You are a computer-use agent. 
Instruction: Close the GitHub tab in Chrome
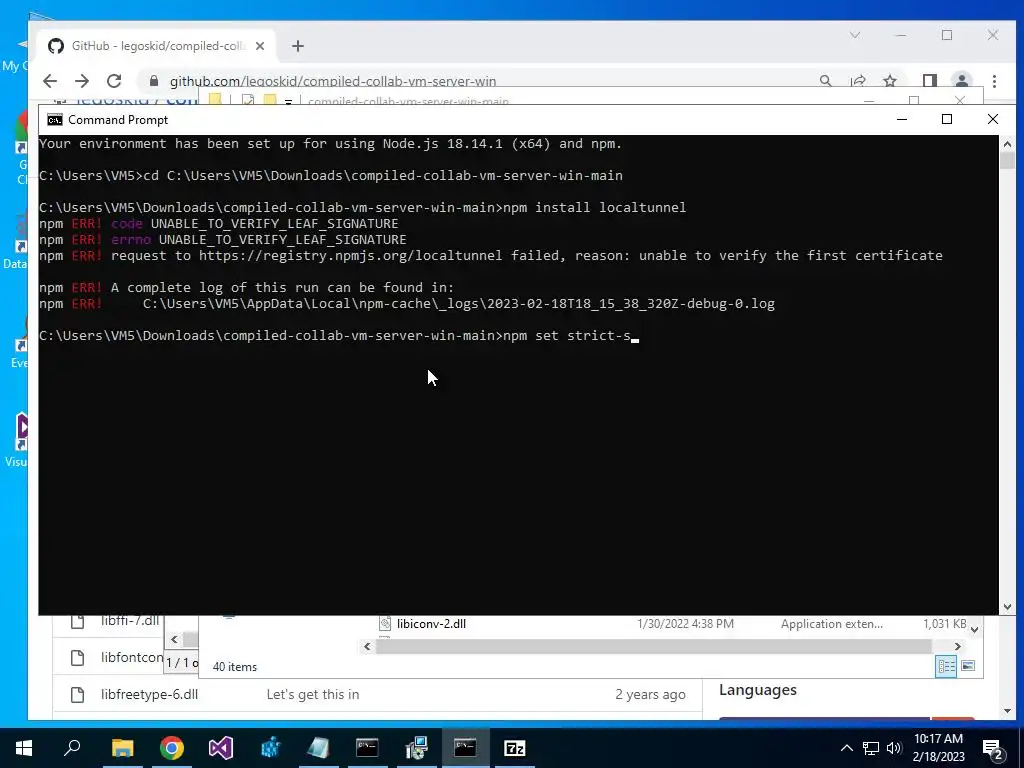260,46
